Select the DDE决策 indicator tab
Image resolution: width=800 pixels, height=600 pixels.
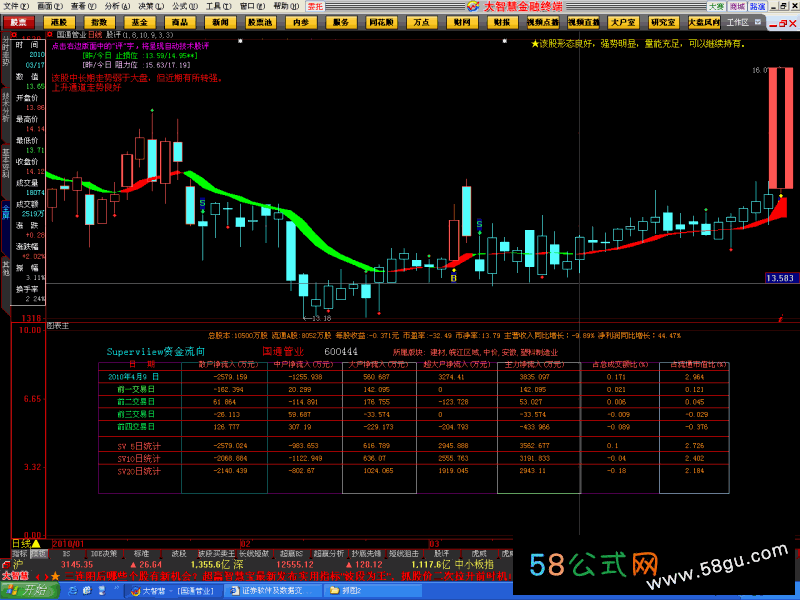click(x=104, y=554)
